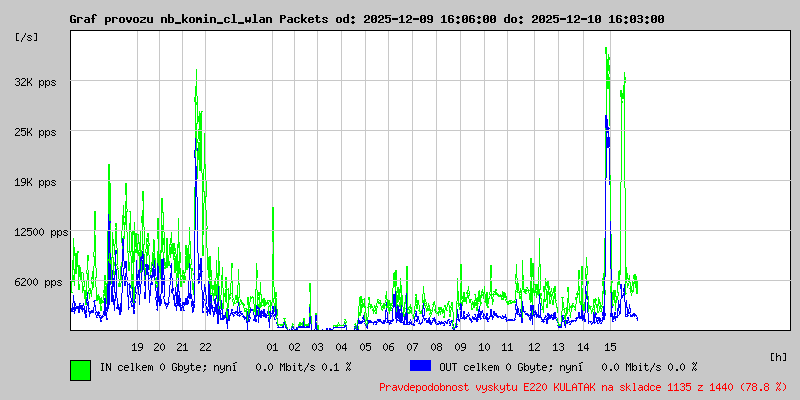Click the graph title 'Graf provozu nb_komin_cl_wlan Packets'

pyautogui.click(x=199, y=19)
